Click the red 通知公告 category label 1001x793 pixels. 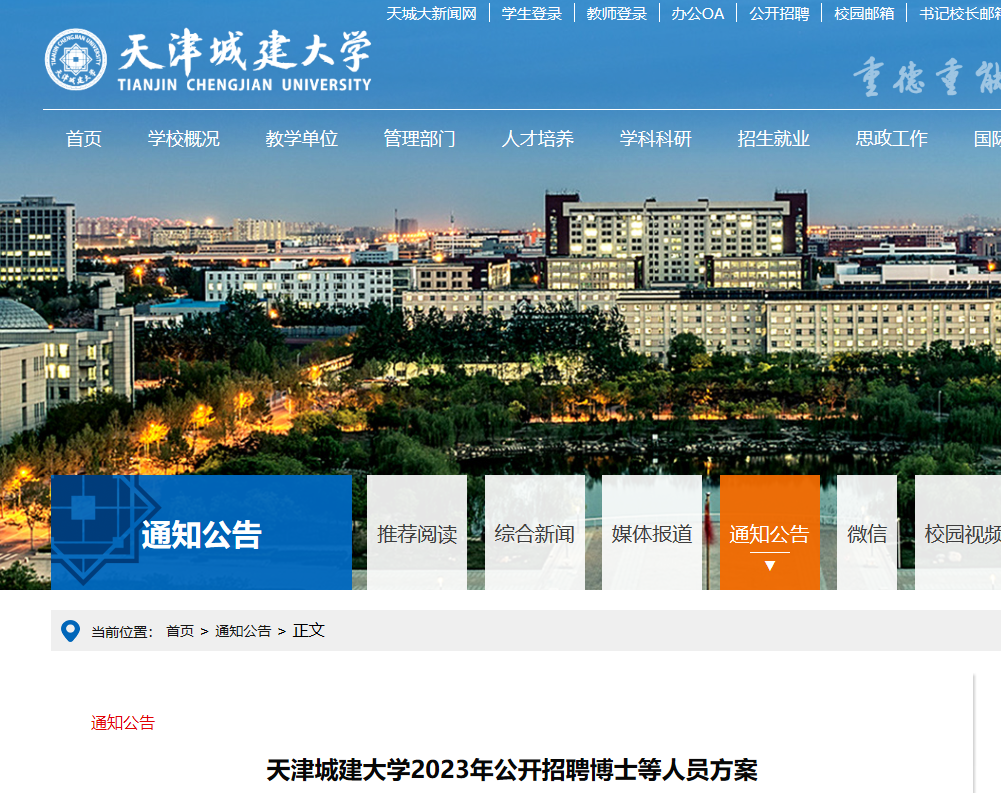pyautogui.click(x=123, y=723)
